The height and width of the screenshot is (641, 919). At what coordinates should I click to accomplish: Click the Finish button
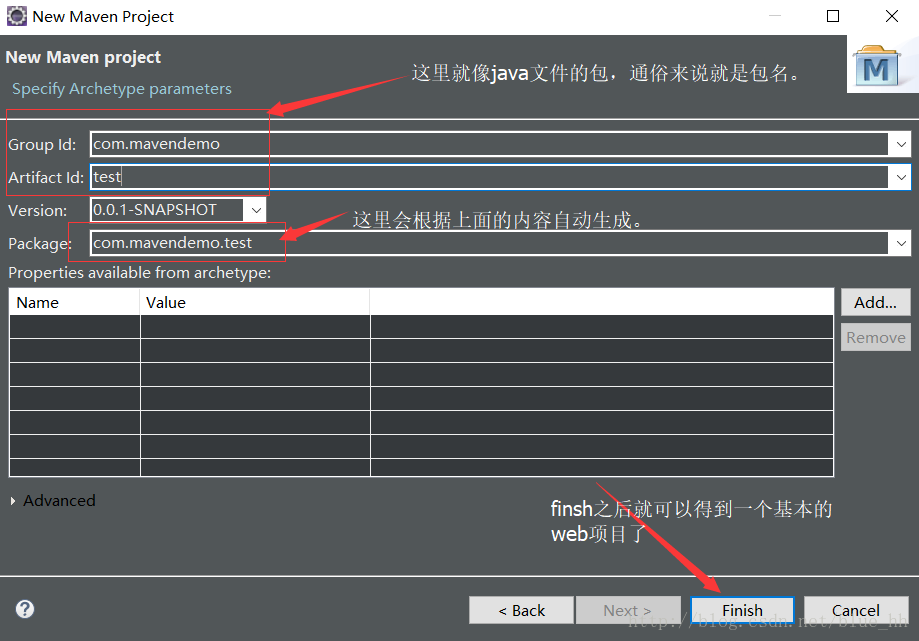(x=742, y=611)
